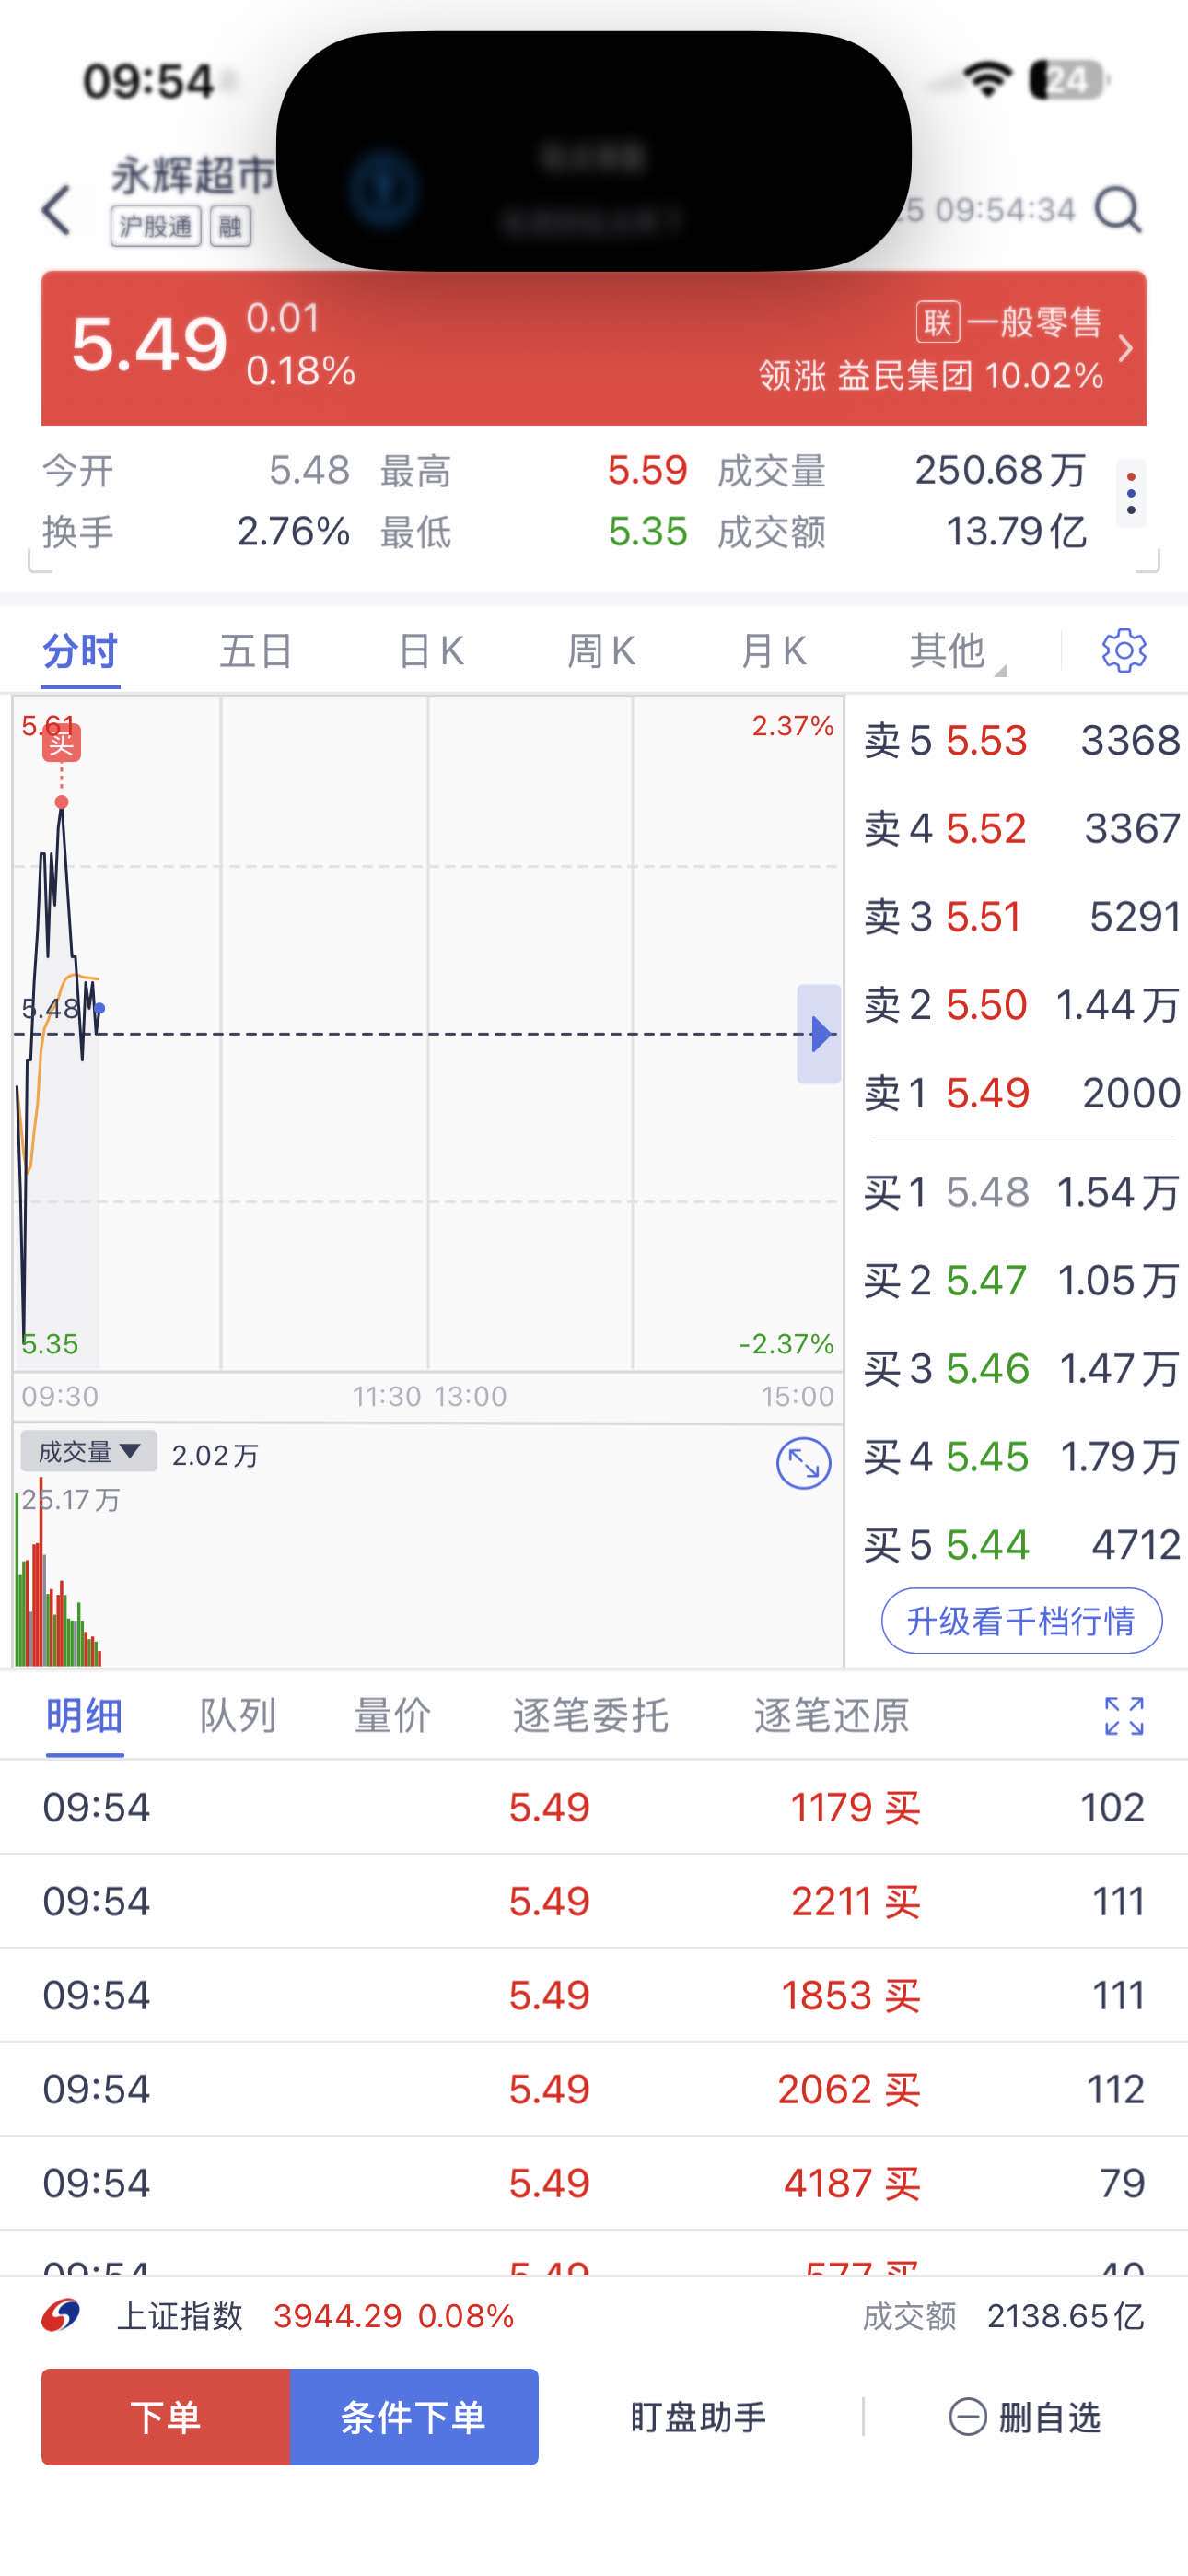The image size is (1188, 2576).
Task: Open chart settings gear icon
Action: [1123, 651]
